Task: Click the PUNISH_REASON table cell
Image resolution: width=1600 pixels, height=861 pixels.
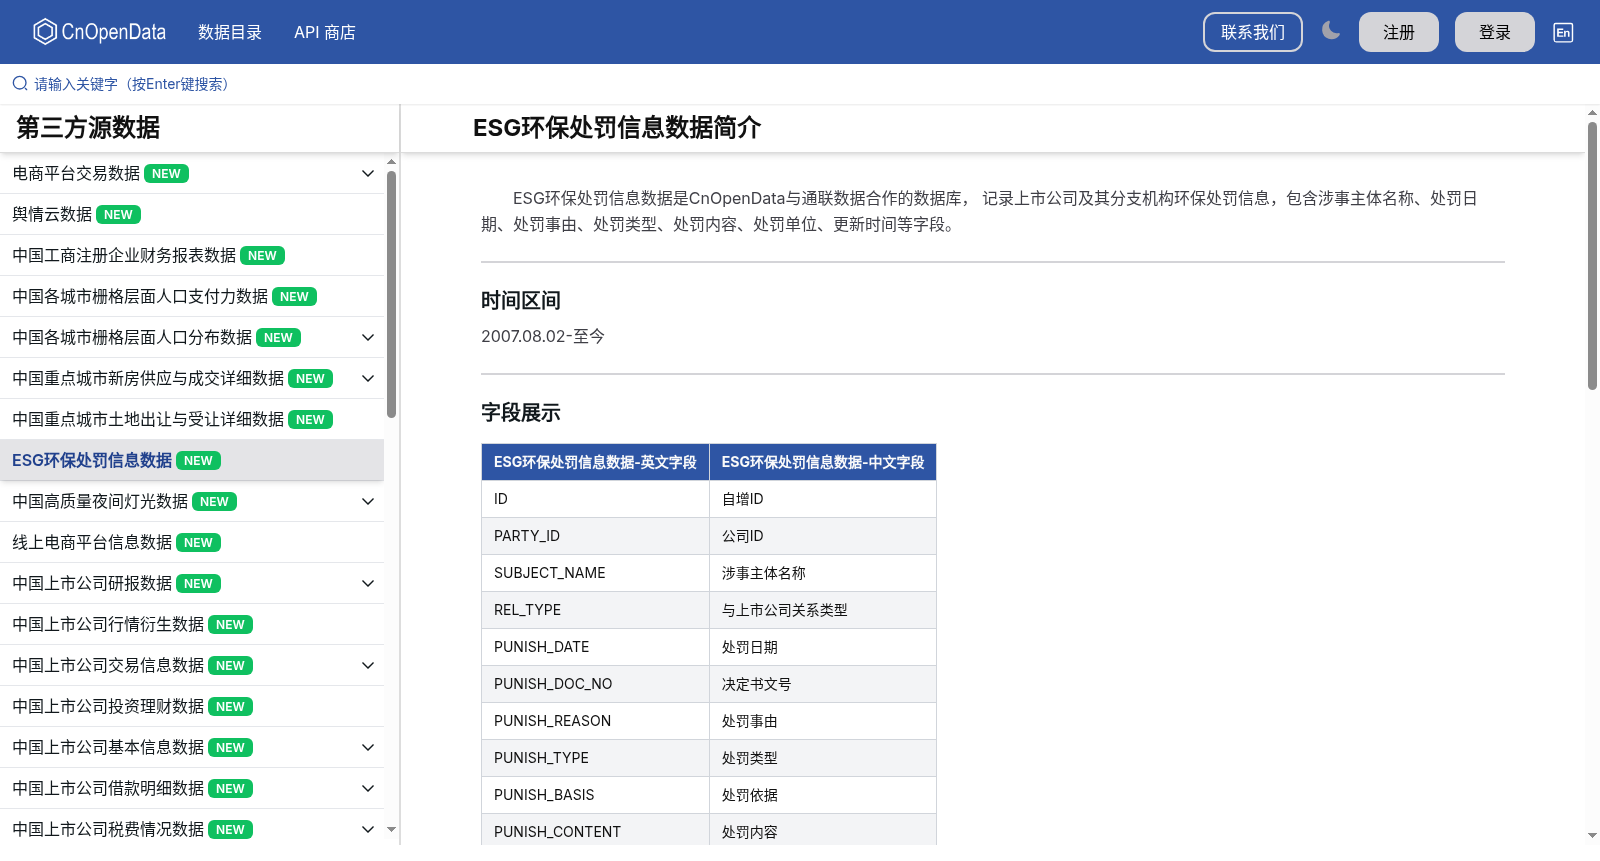Action: [x=595, y=721]
